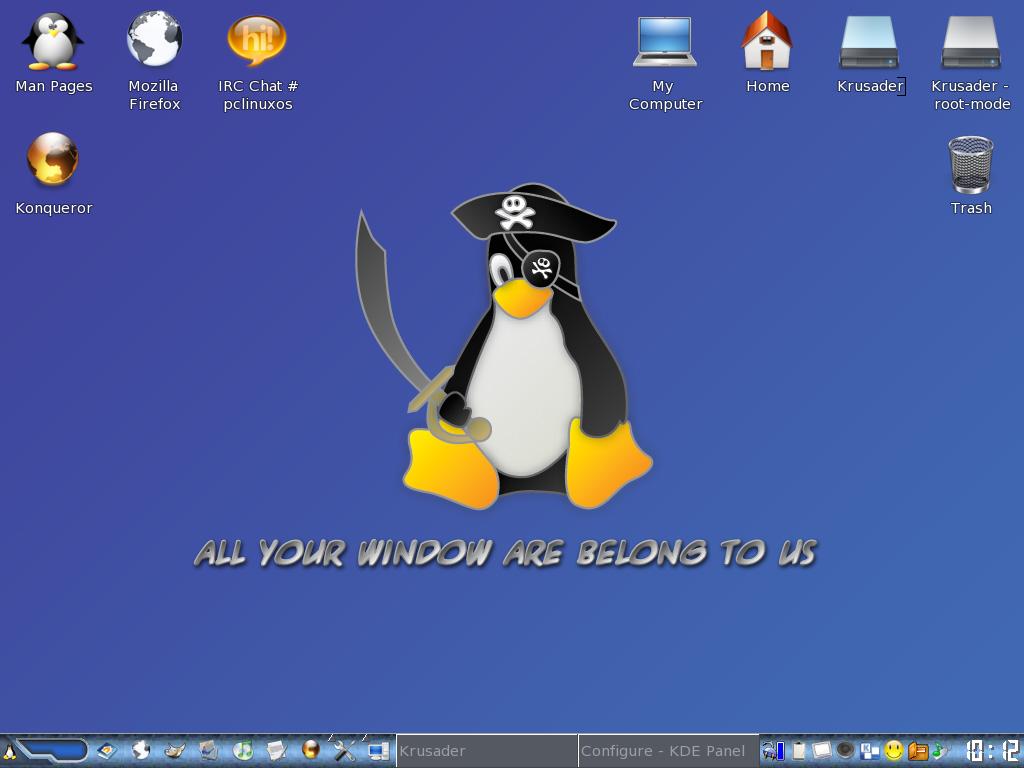Launch the globe web browser in panel
Viewport: 1024px width, 768px height.
[140, 750]
